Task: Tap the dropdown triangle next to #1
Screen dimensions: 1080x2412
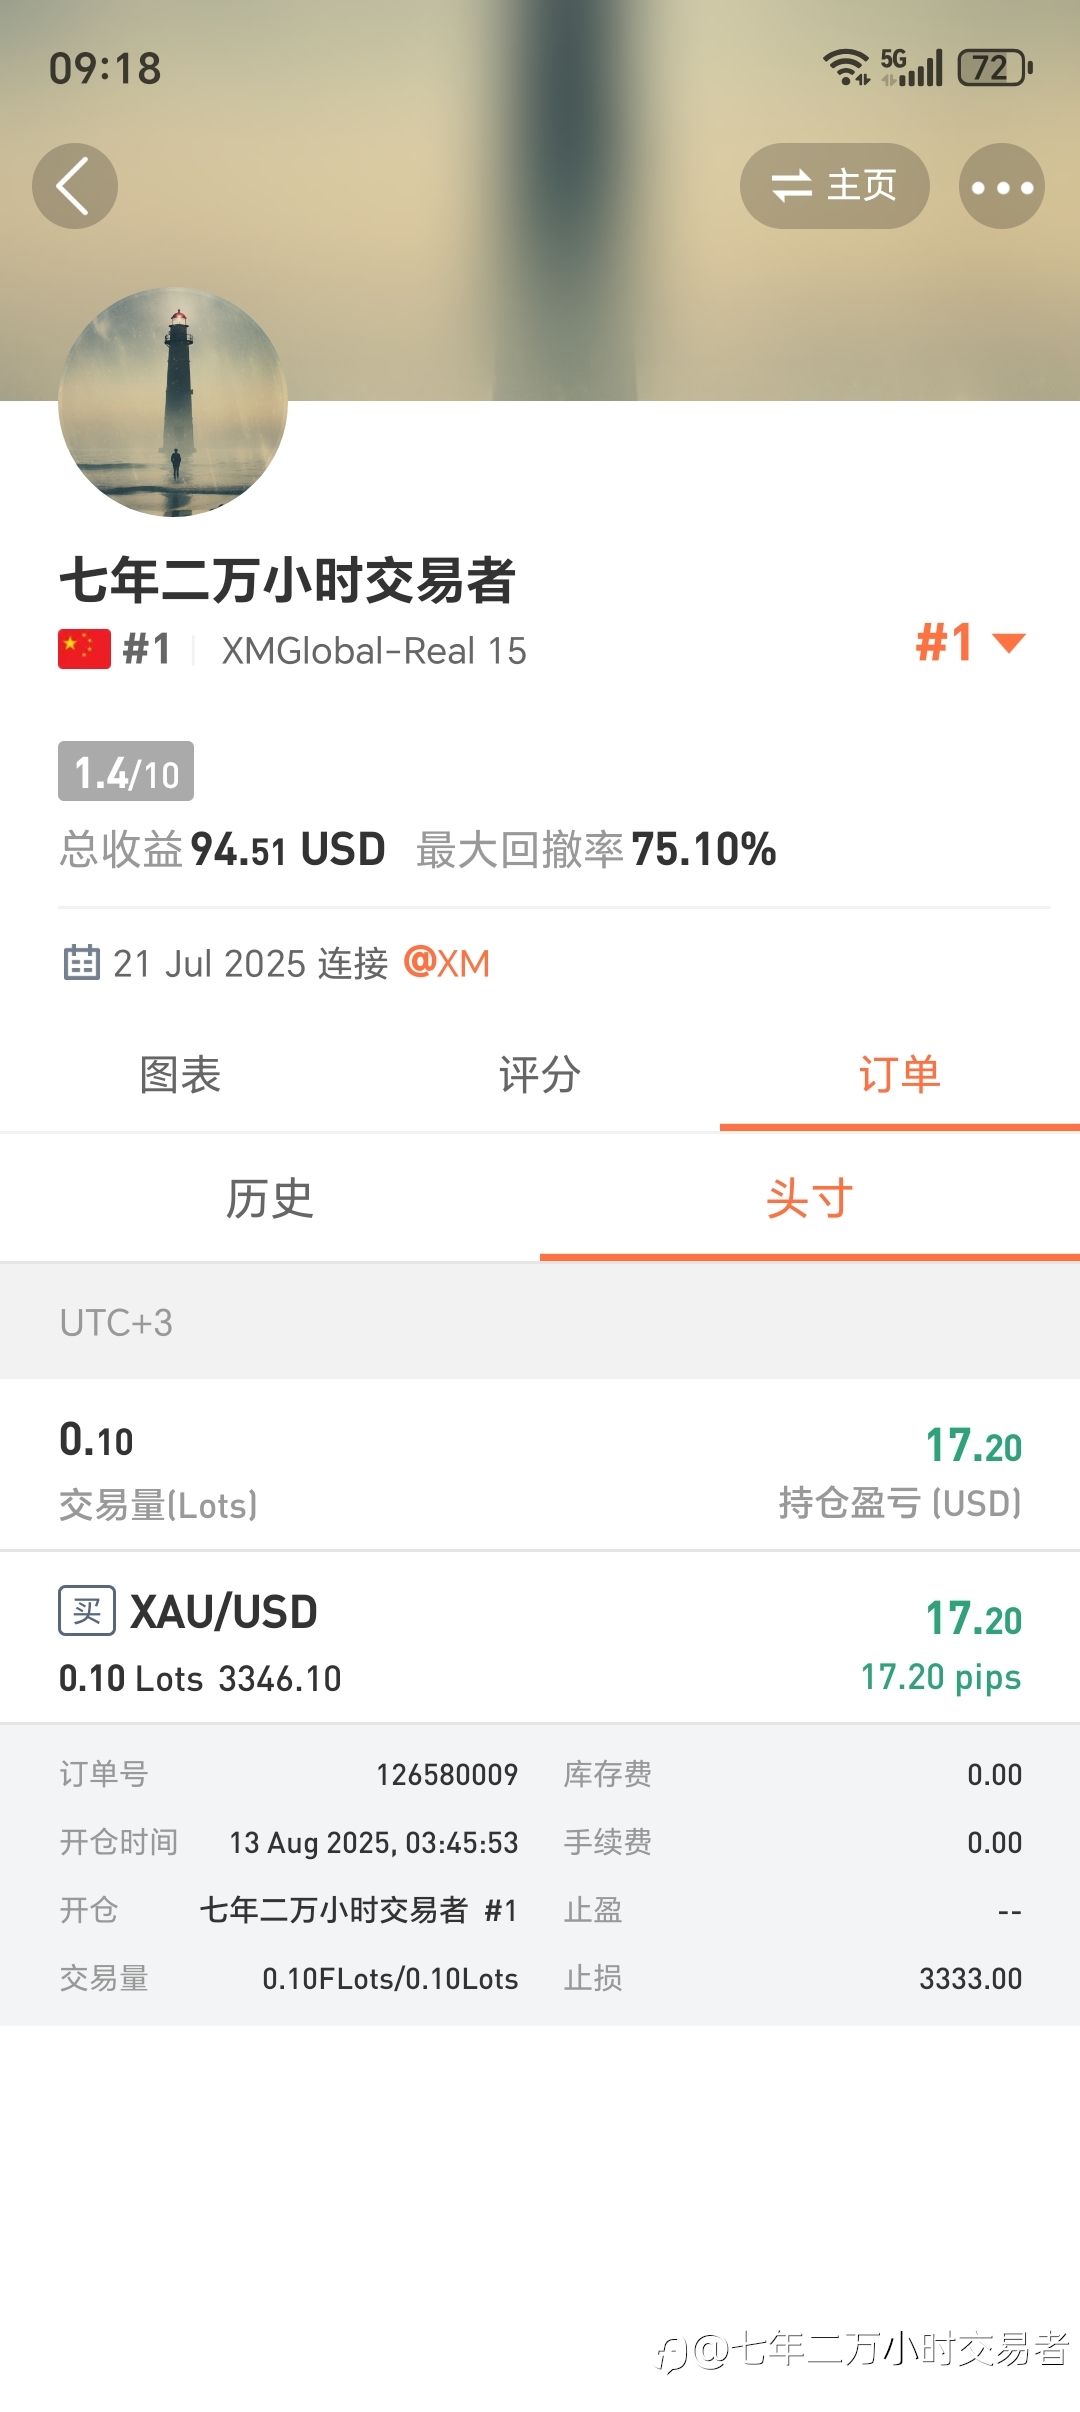Action: point(1009,643)
